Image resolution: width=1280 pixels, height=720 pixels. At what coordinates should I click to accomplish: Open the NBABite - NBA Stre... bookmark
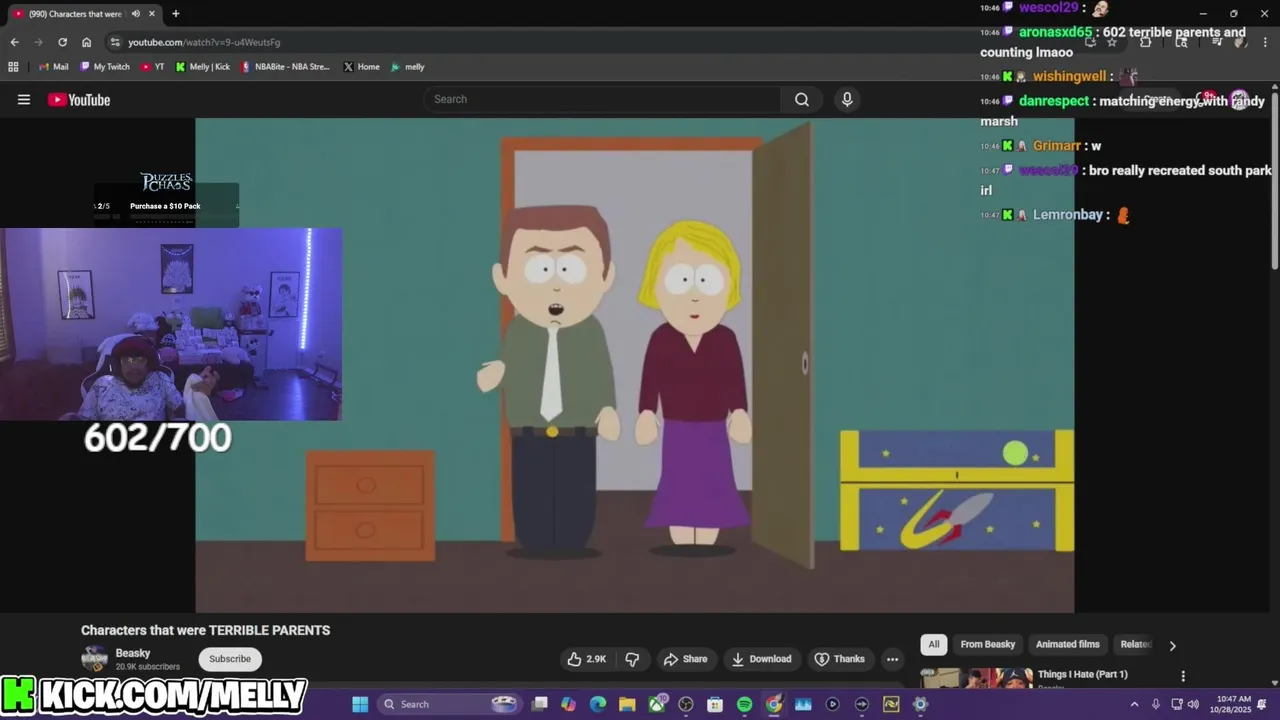285,67
